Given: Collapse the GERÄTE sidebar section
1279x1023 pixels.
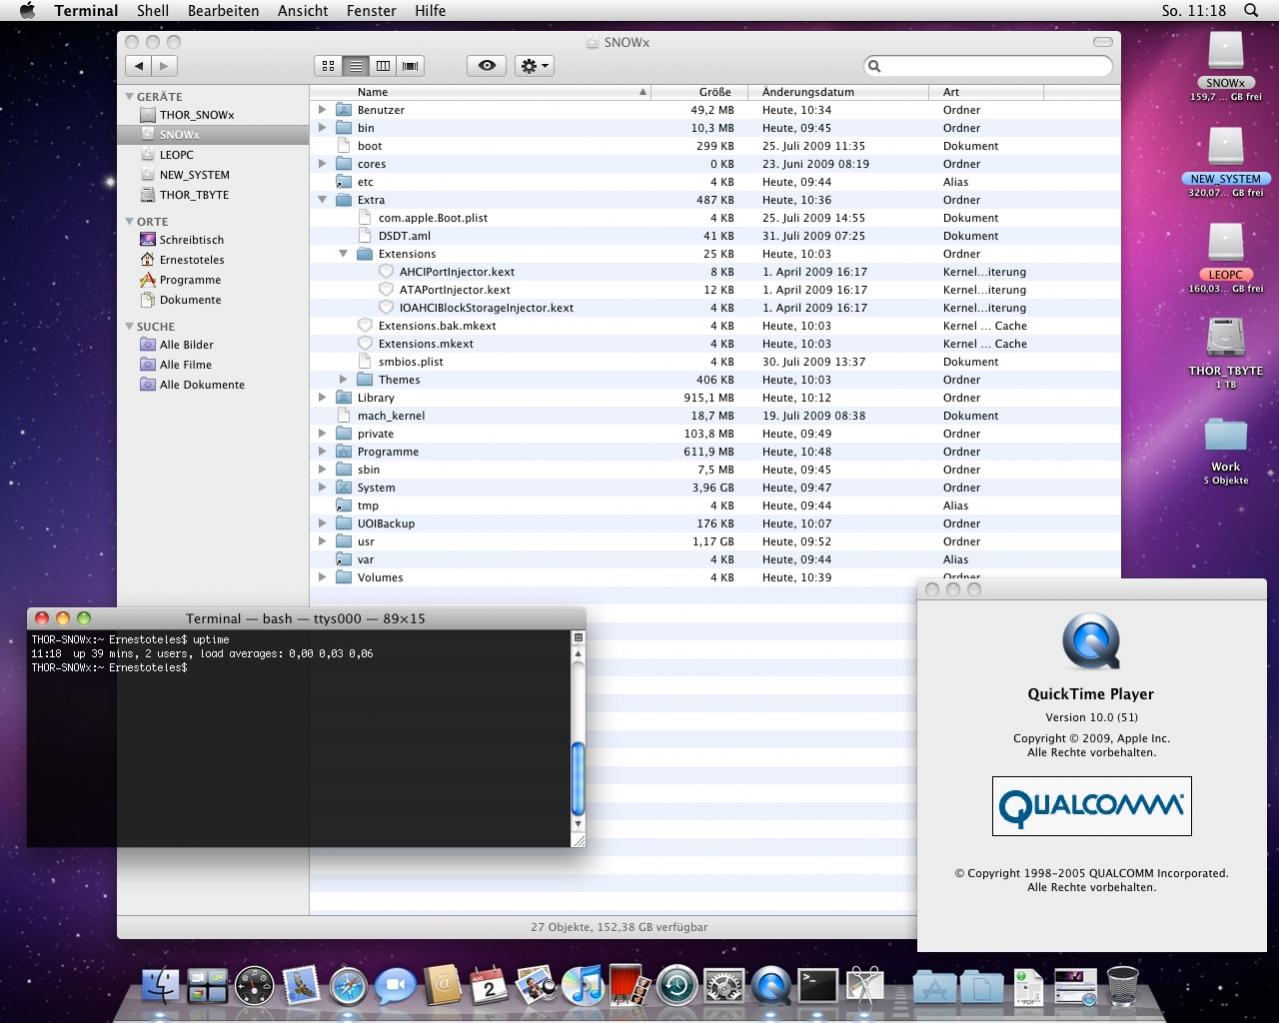Looking at the screenshot, I should pos(130,97).
